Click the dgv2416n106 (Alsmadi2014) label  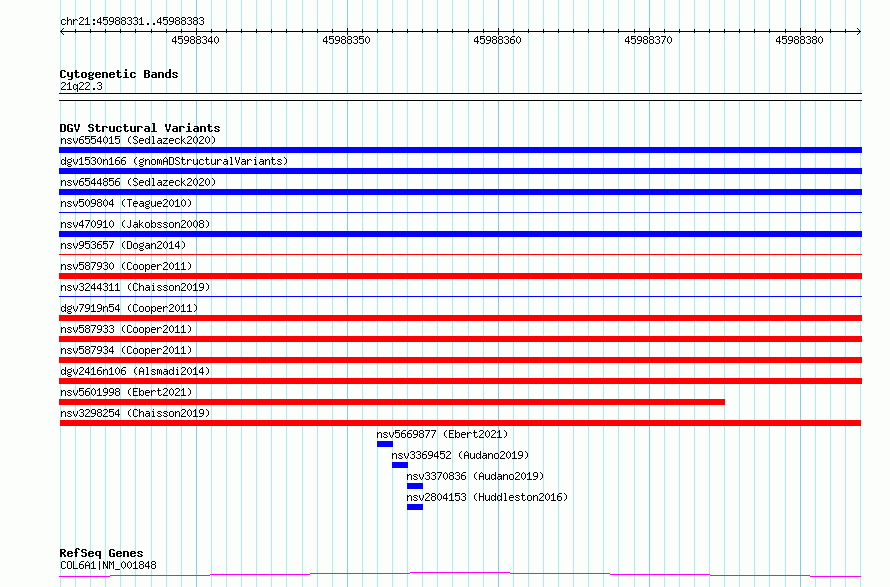point(135,371)
